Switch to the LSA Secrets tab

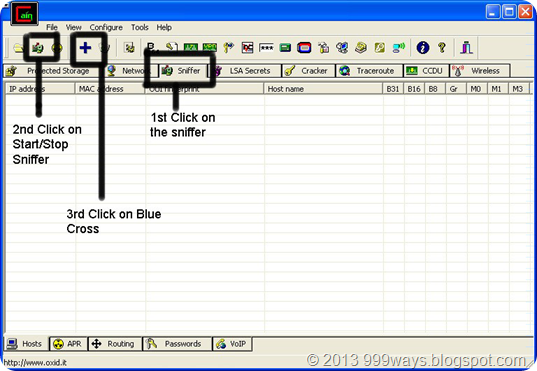[x=245, y=71]
